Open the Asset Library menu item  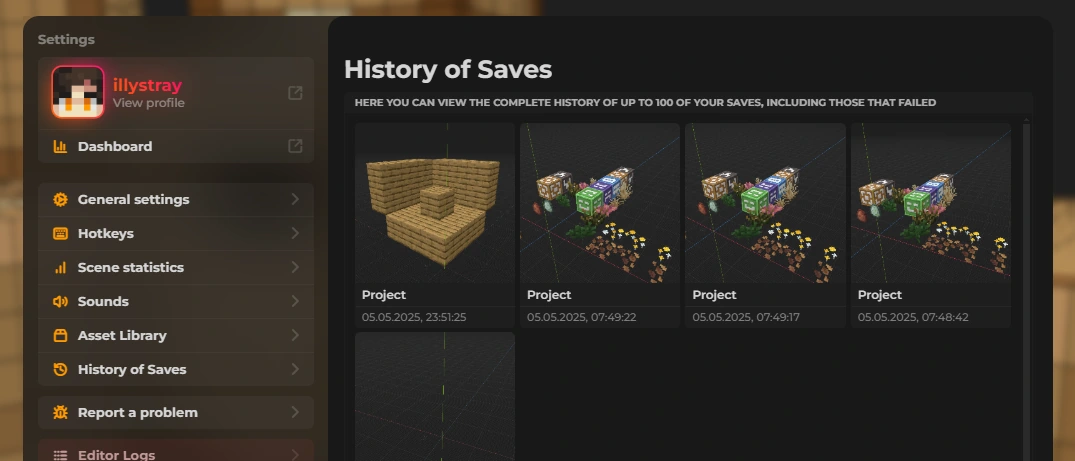176,335
